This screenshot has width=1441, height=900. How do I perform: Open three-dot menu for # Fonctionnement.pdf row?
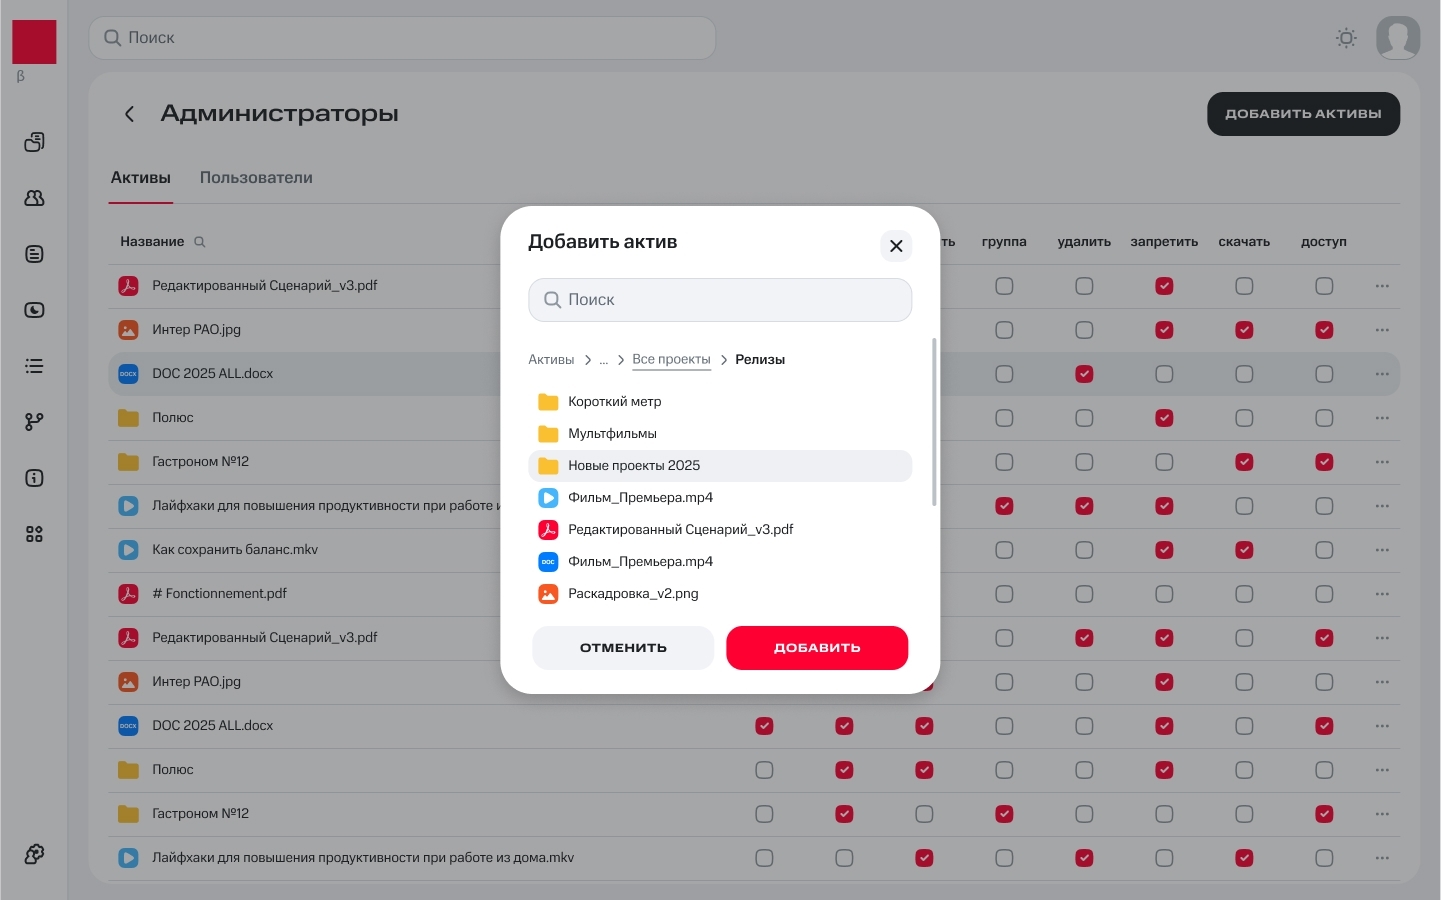tap(1382, 594)
